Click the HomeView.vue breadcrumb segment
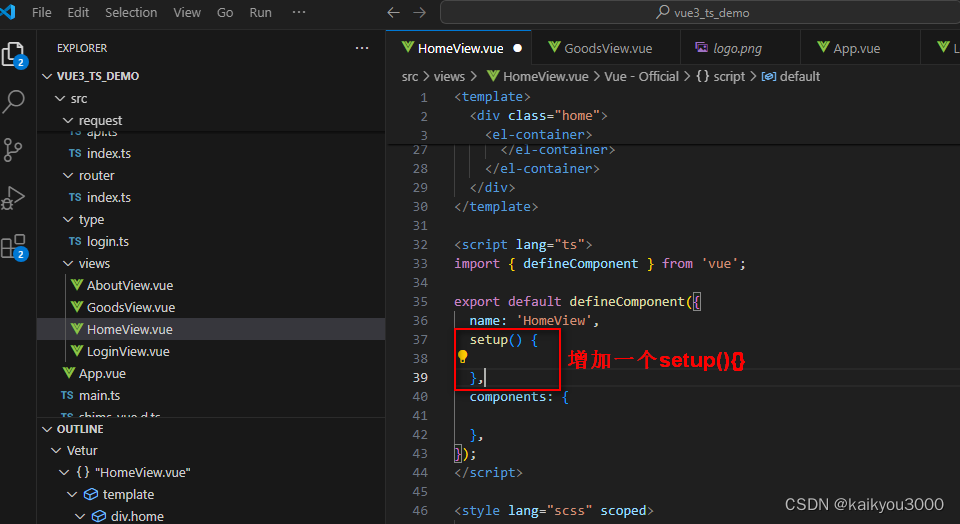 (538, 77)
